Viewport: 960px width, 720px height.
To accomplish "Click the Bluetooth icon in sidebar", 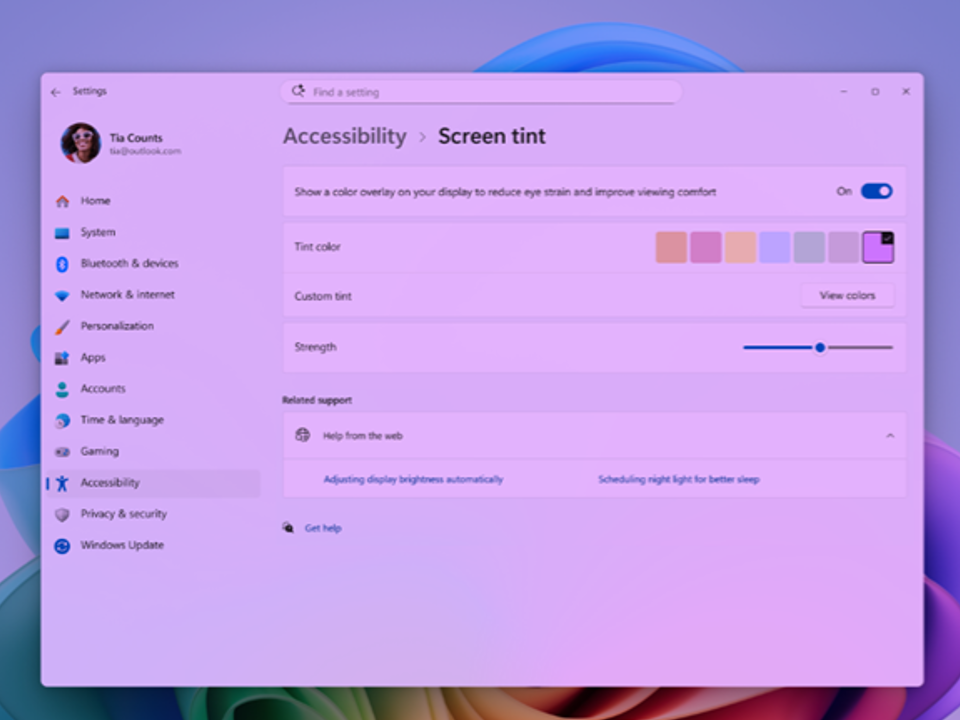I will (x=62, y=264).
